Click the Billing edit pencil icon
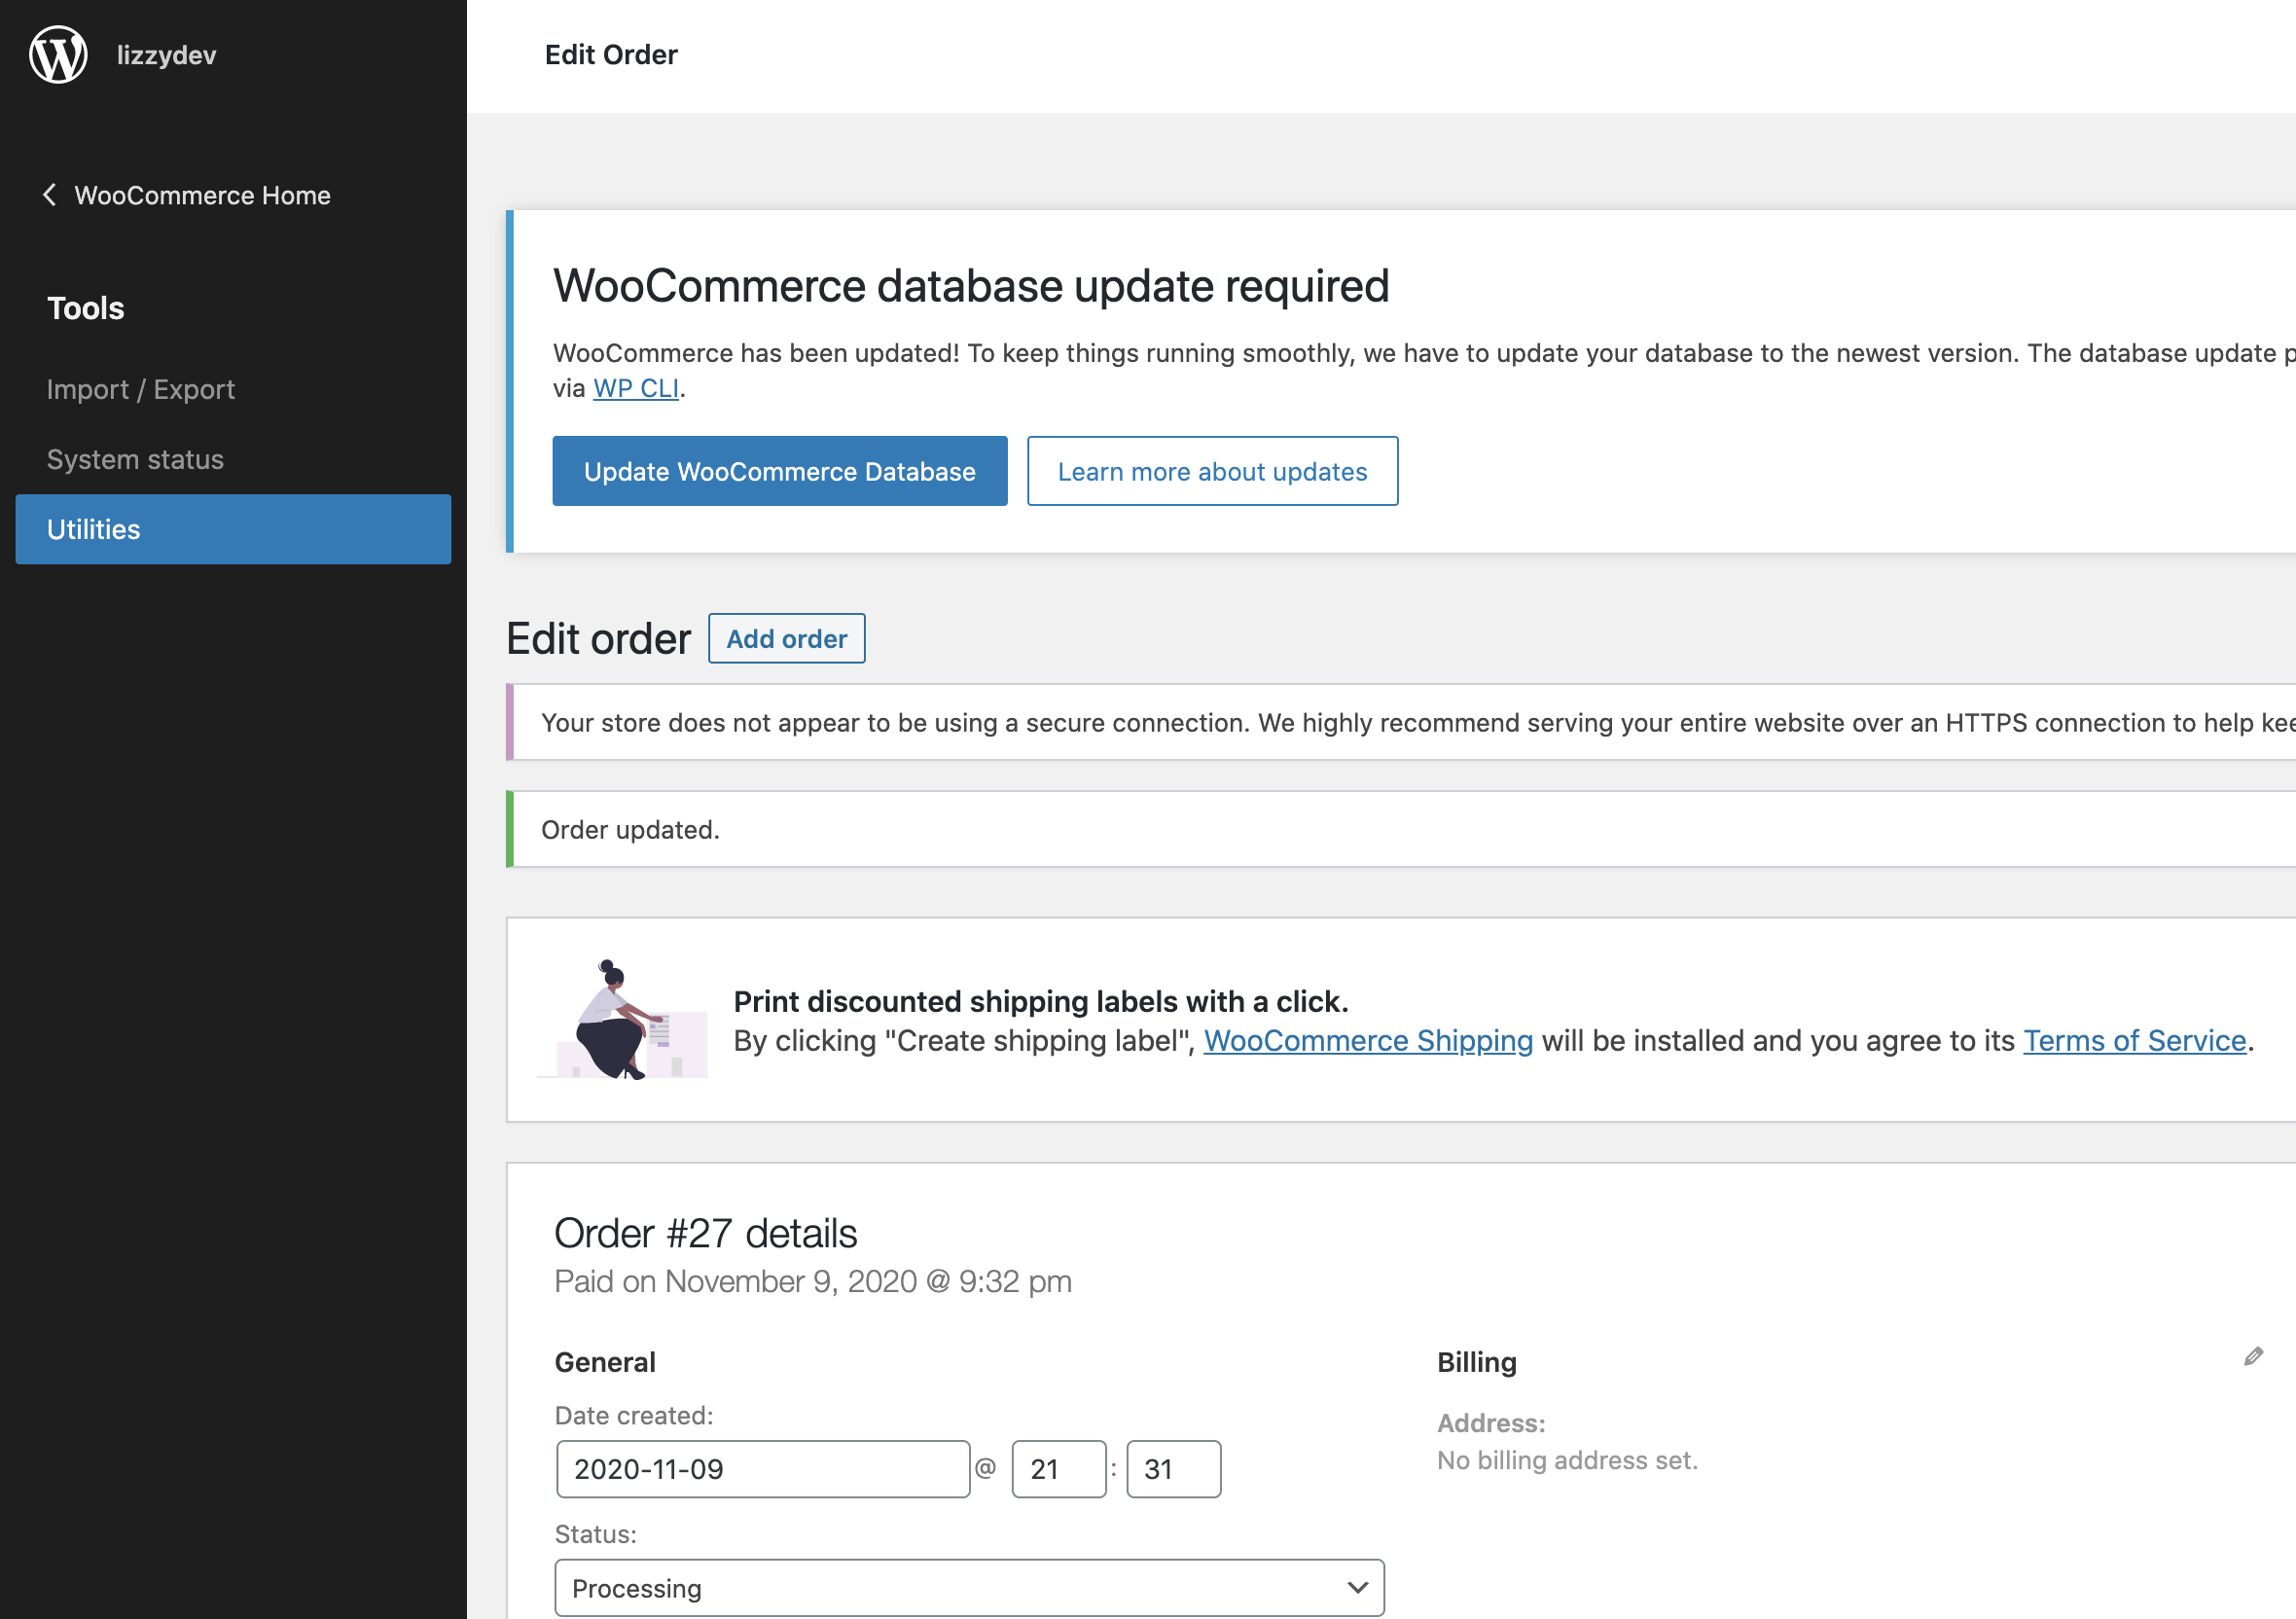Screen dimensions: 2296x1619 pyautogui.click(x=2253, y=1357)
